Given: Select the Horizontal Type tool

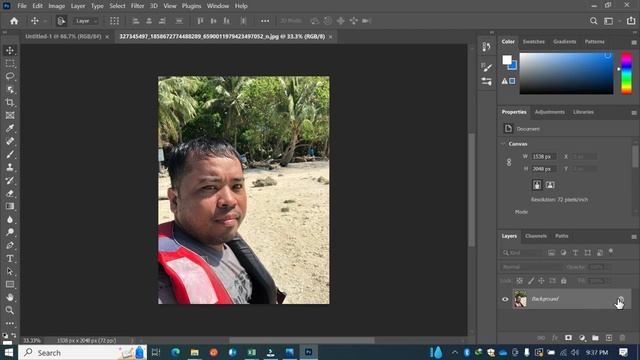Looking at the screenshot, I should [10, 258].
